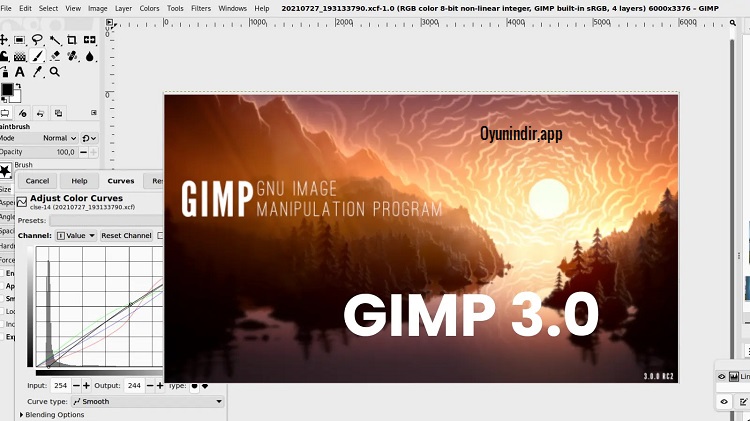
Task: Toggle the checkbox next to Reset Channel
Action: pyautogui.click(x=160, y=235)
